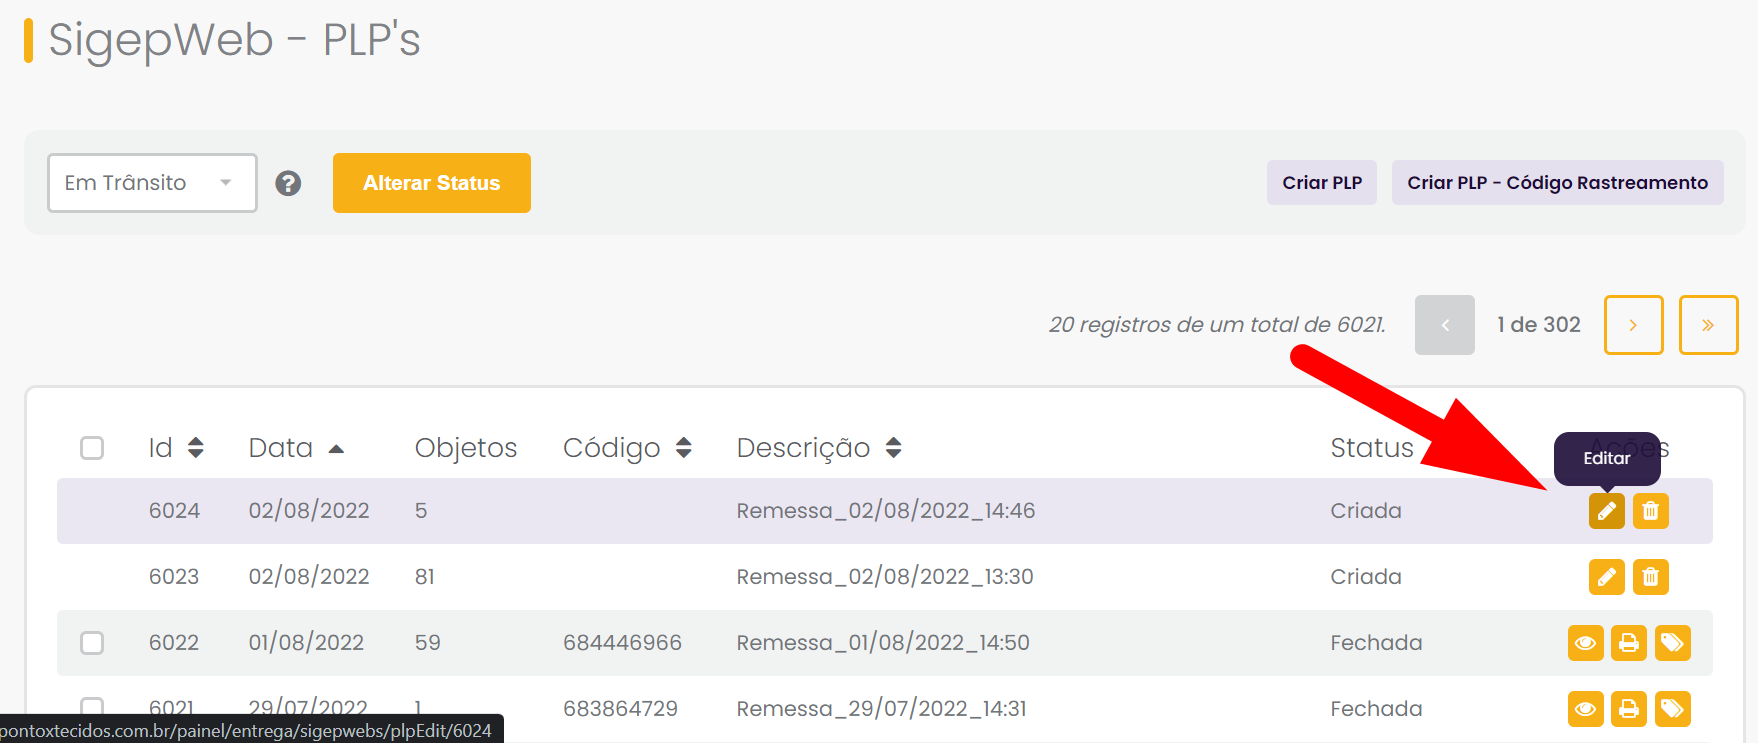This screenshot has width=1758, height=743.
Task: Click the Alterar Status button
Action: tap(432, 183)
